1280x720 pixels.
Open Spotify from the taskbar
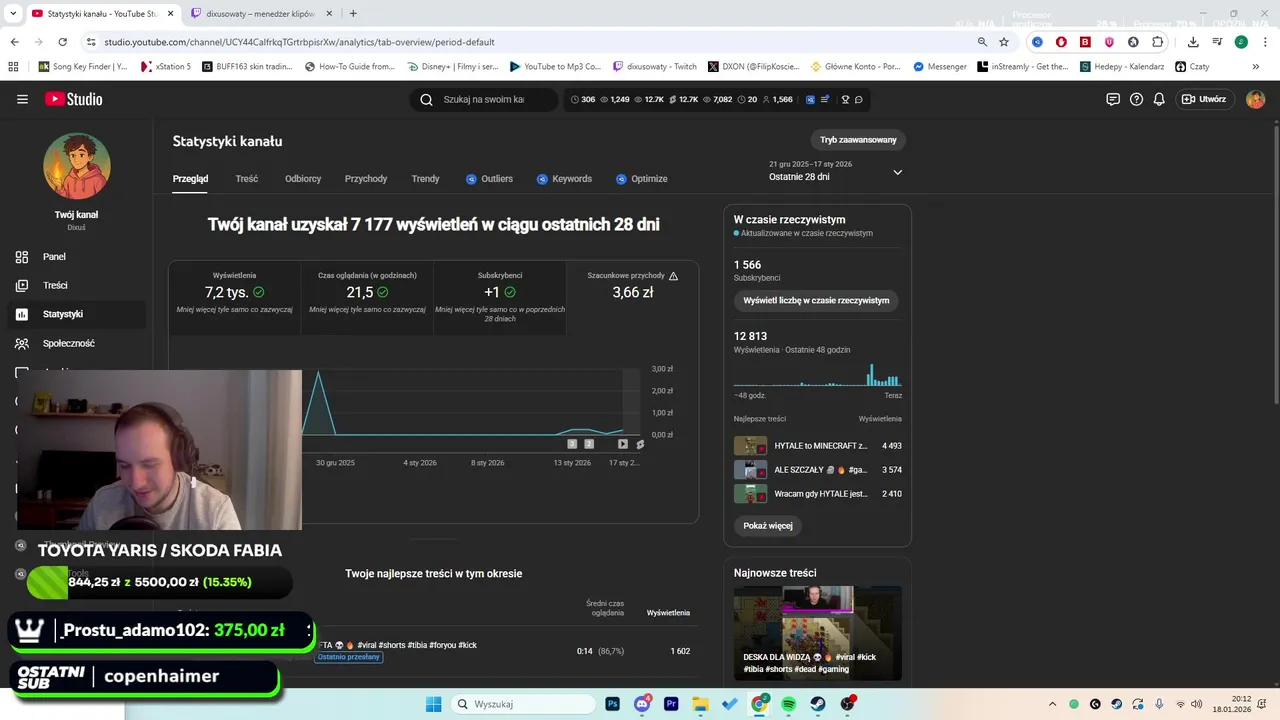click(x=789, y=704)
